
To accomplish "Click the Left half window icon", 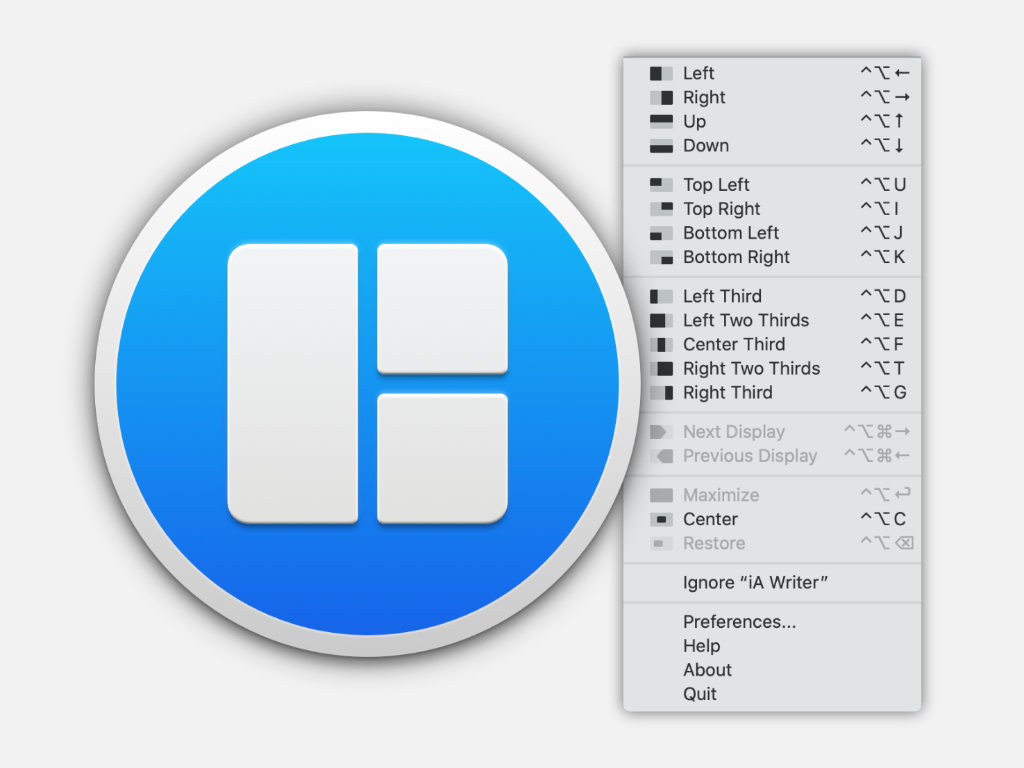I will (661, 73).
